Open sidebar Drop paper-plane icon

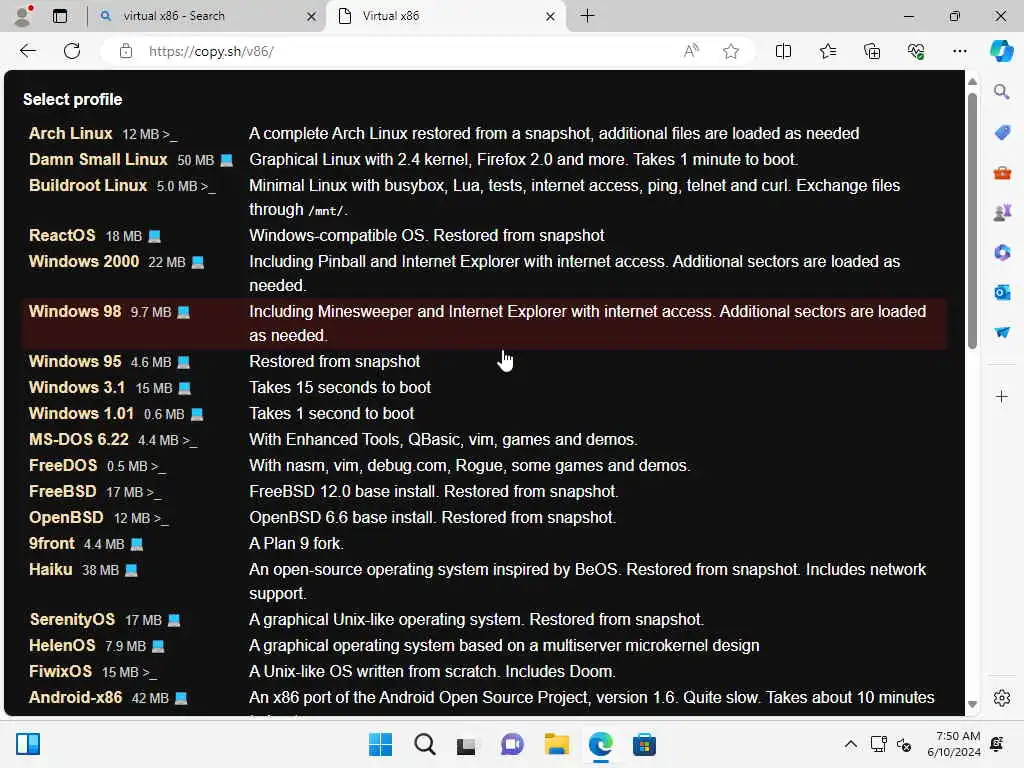[1002, 332]
